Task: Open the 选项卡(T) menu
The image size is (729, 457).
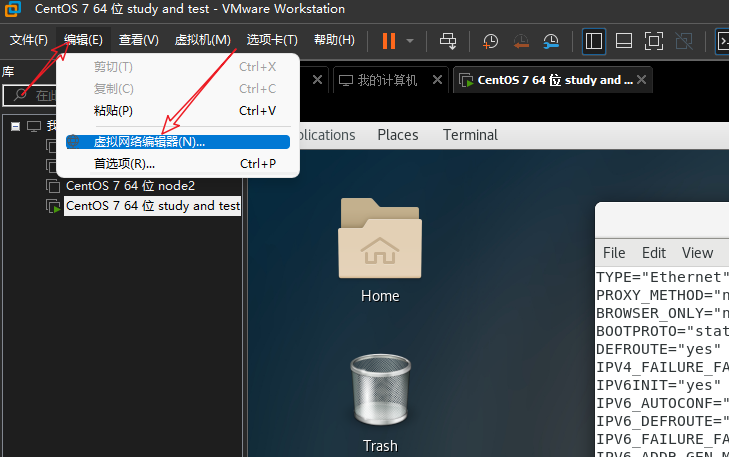Action: click(272, 40)
